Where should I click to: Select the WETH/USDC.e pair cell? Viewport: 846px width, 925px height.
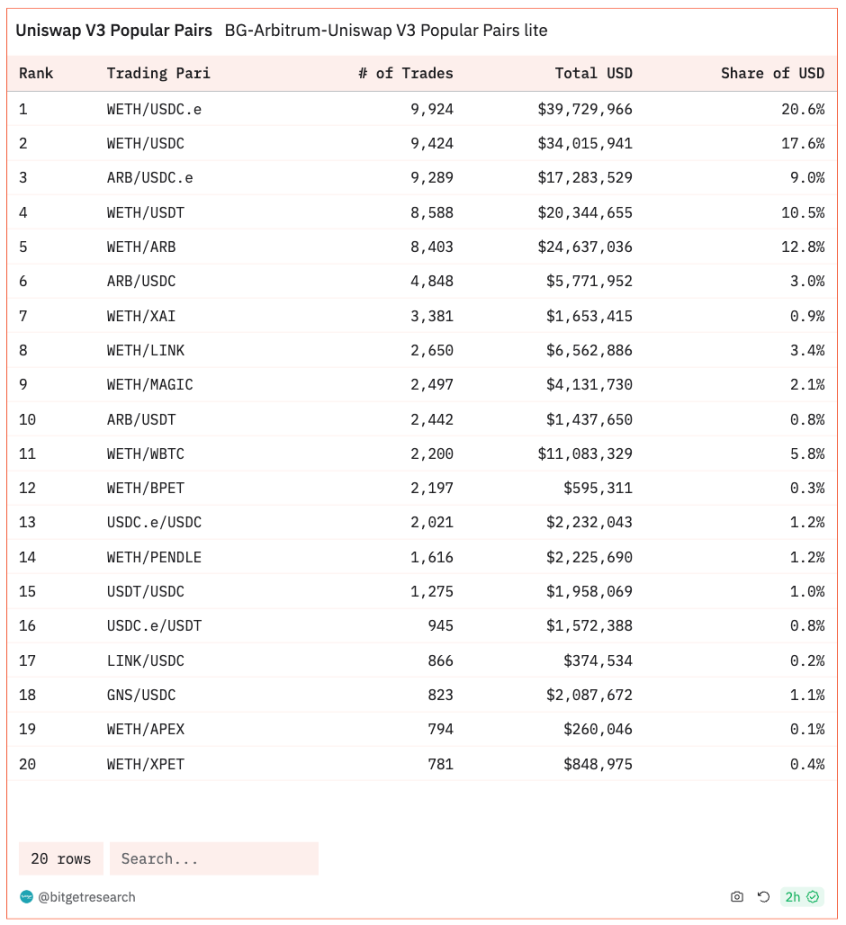pos(154,109)
